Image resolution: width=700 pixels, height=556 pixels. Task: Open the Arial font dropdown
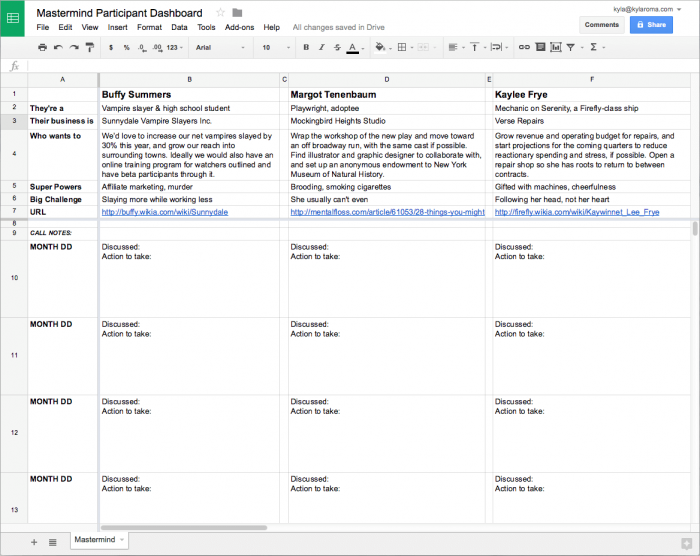221,47
